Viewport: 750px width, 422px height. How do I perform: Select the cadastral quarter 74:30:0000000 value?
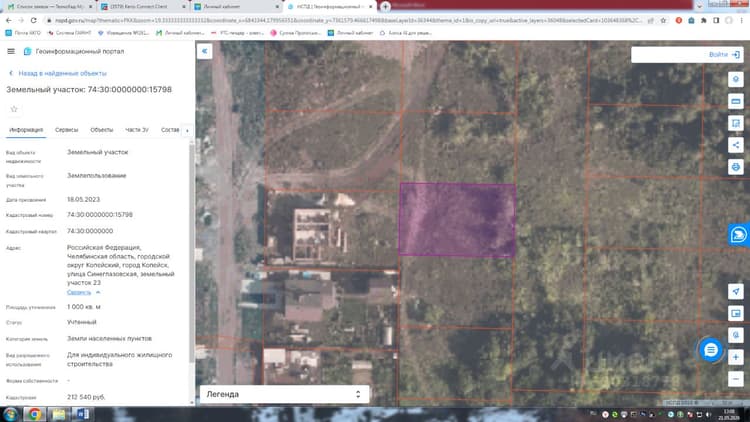coord(90,231)
